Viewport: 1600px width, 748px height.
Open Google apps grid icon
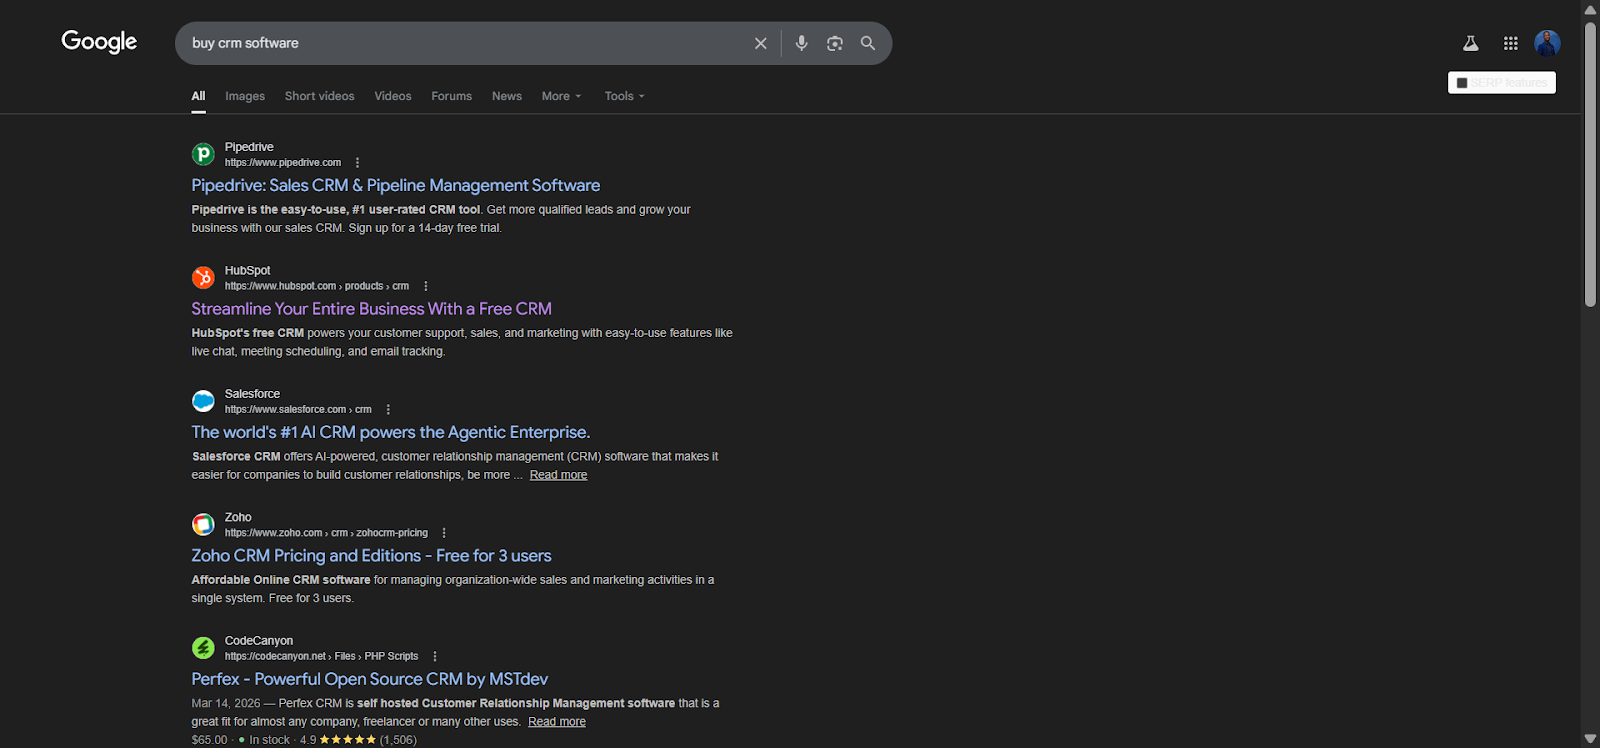pyautogui.click(x=1511, y=43)
